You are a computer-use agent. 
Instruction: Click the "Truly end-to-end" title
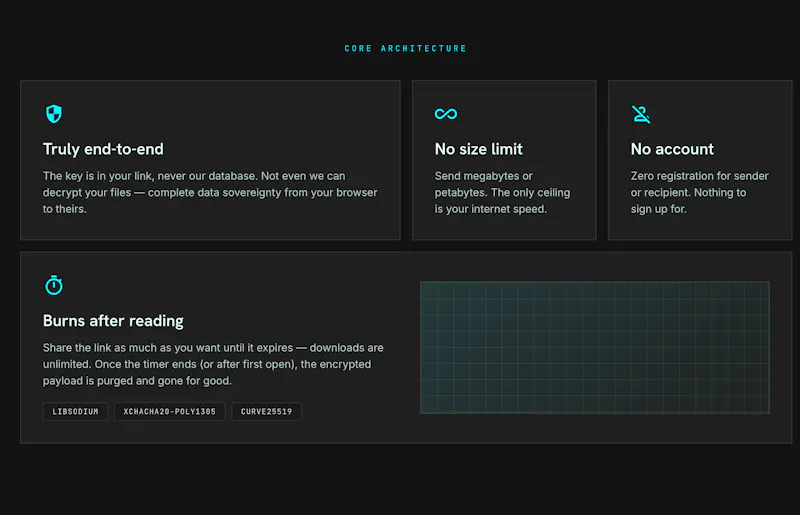tap(103, 149)
